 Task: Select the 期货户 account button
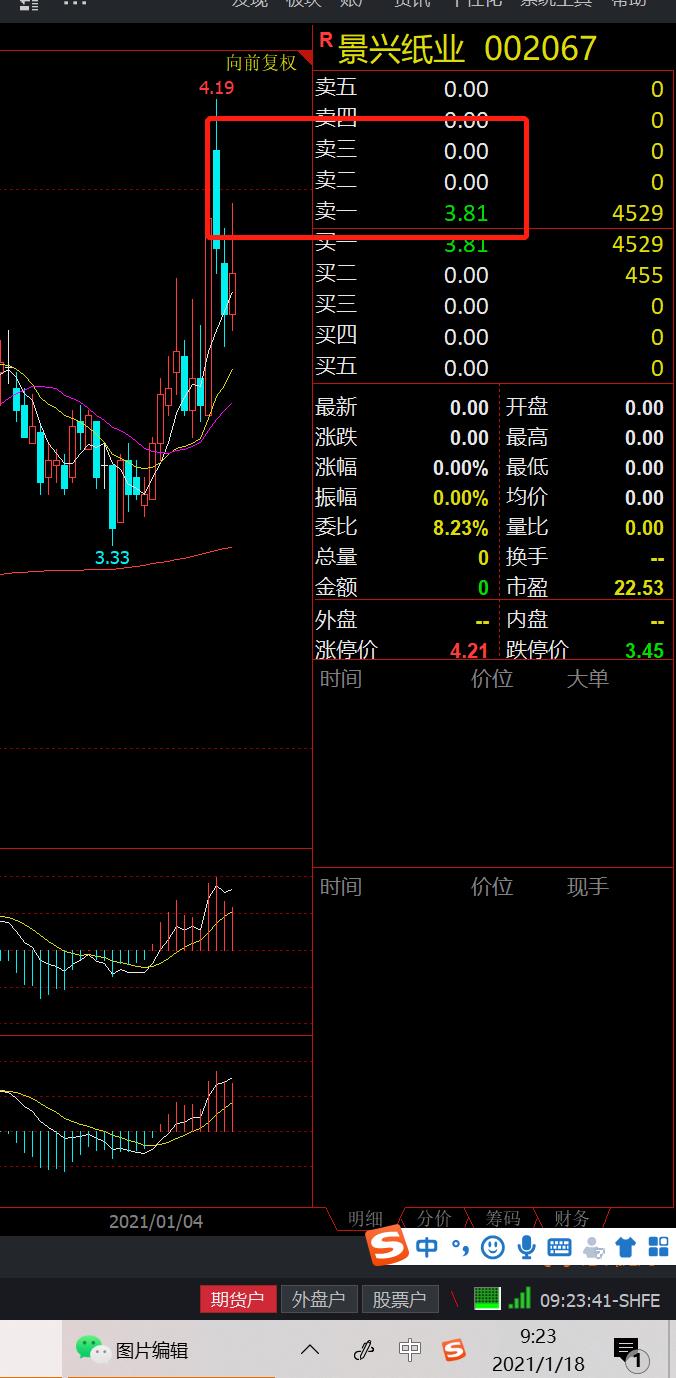tap(237, 1299)
